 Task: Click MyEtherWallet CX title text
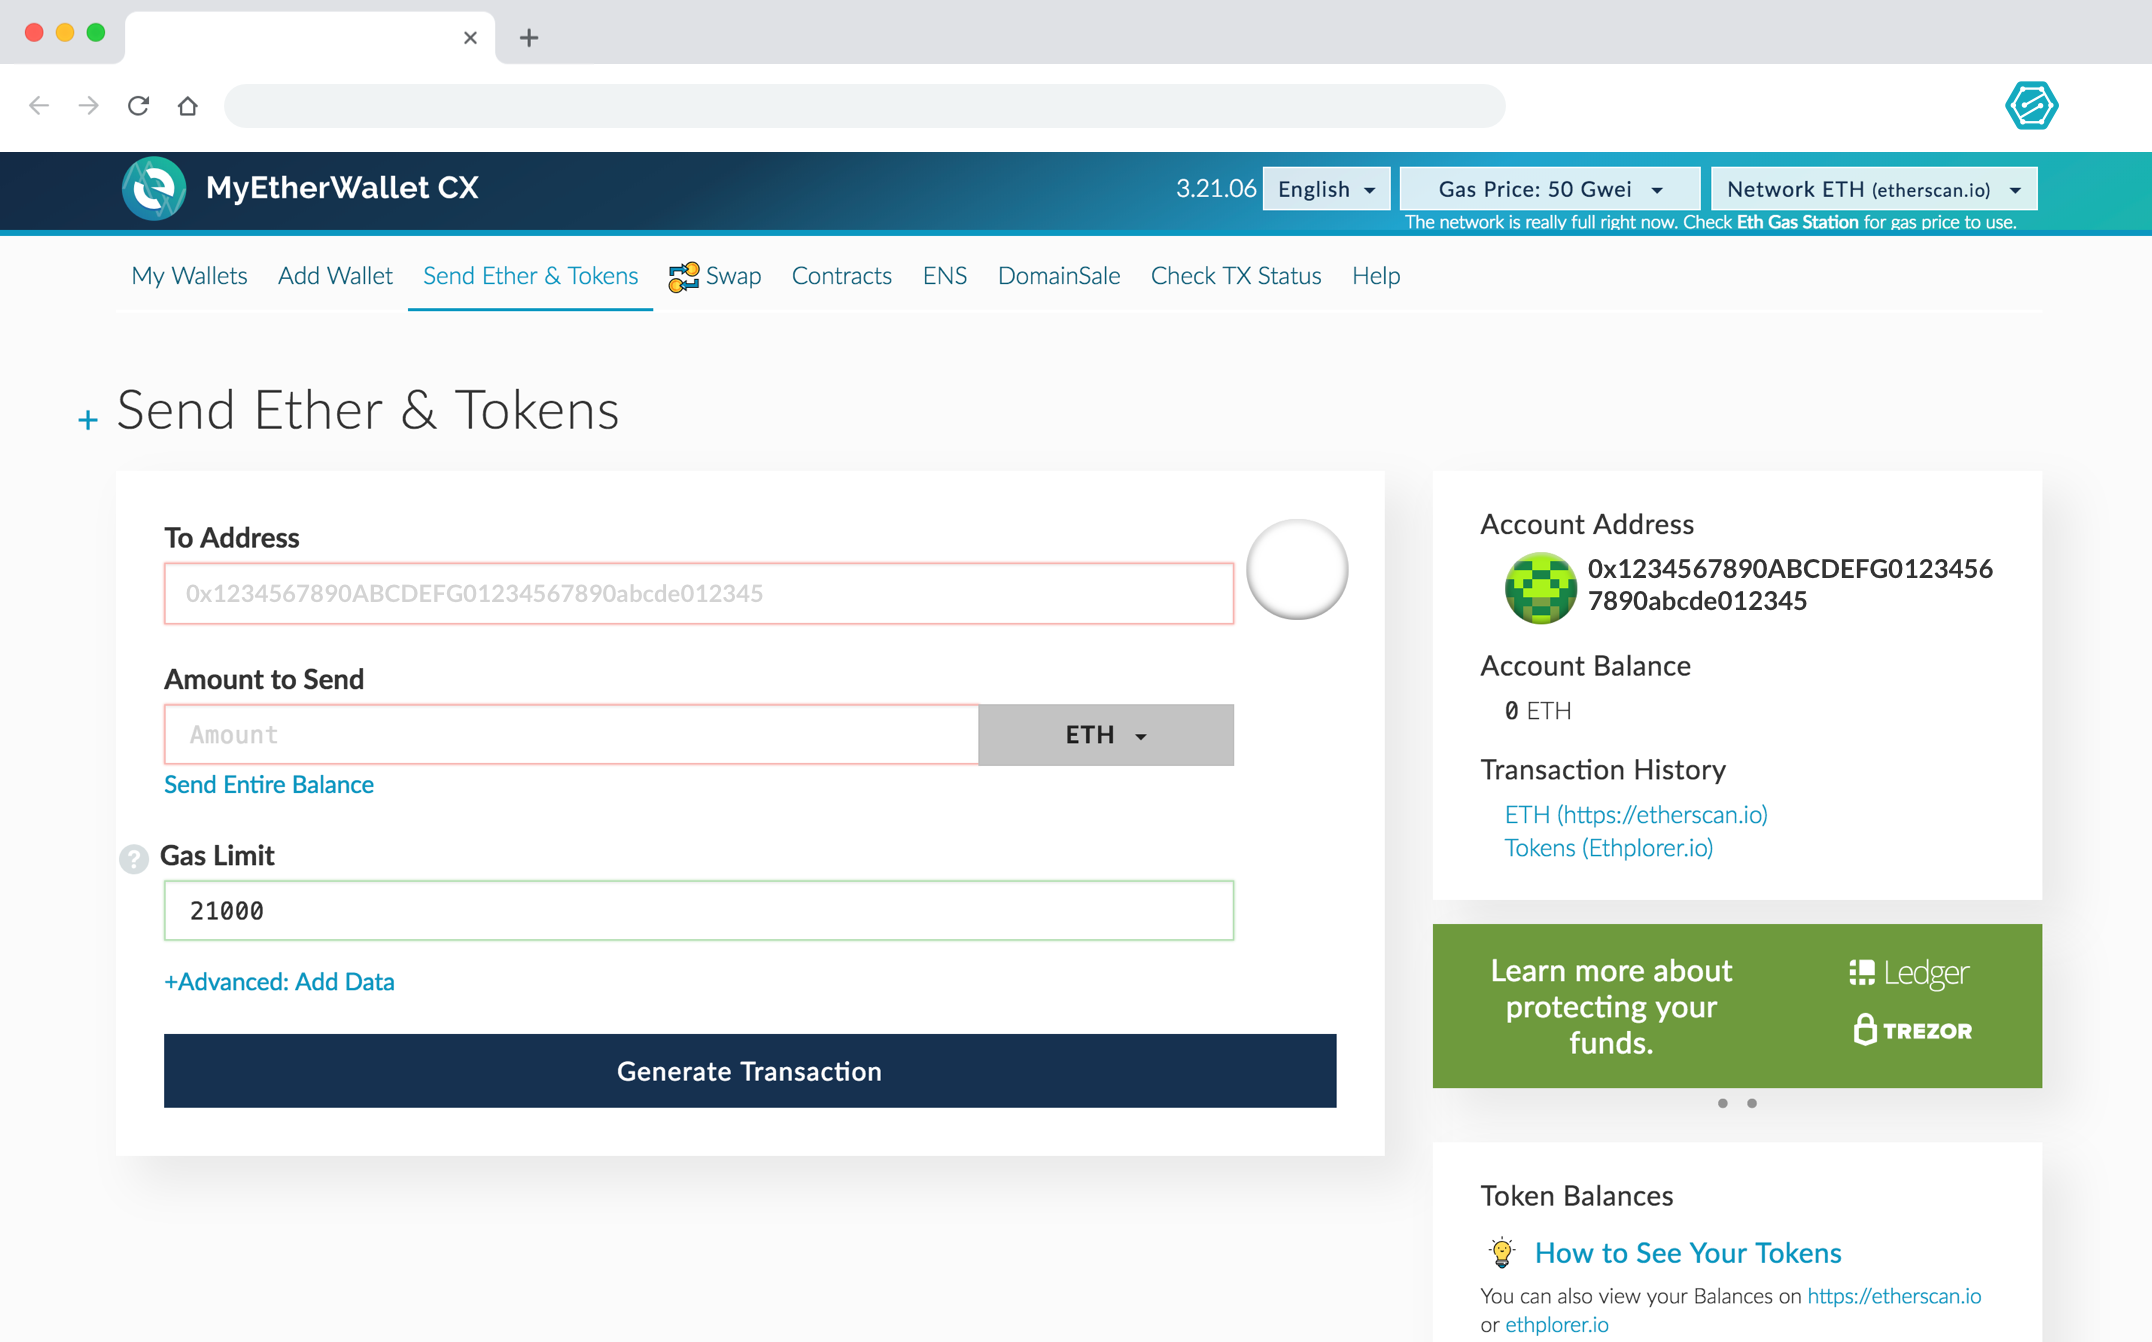[x=342, y=188]
